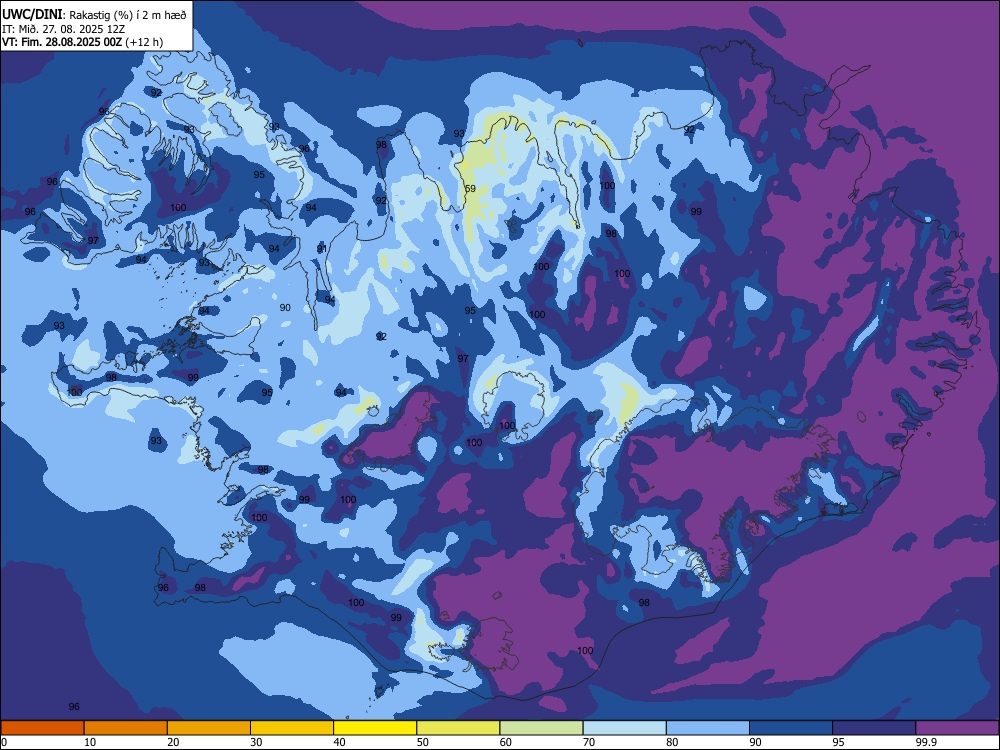Pick the pale green 60–70 legend swatch
The image size is (1000, 750).
541,728
